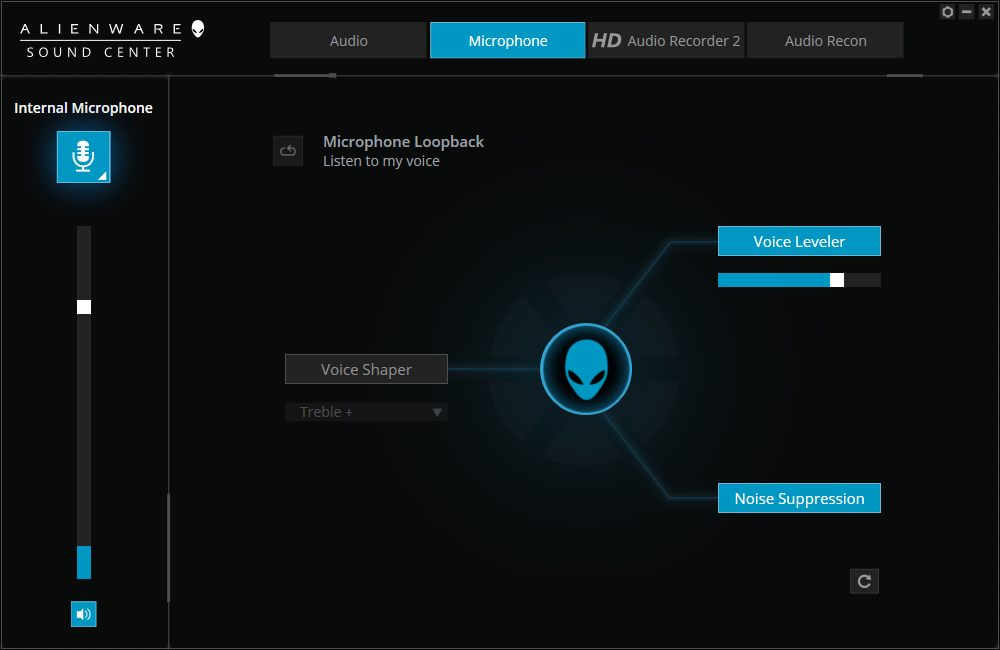Click the sidebar vertical scrollbar
1000x650 pixels.
[168, 547]
